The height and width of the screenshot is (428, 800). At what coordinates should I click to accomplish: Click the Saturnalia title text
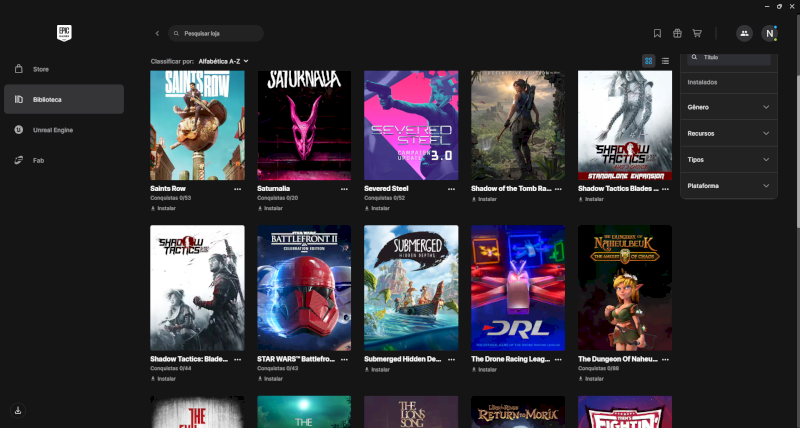(273, 188)
